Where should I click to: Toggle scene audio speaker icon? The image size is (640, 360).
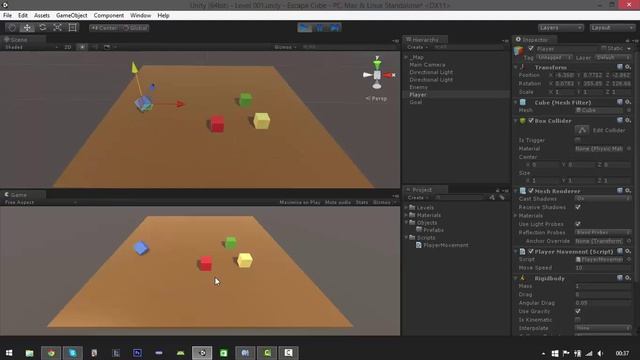(95, 47)
